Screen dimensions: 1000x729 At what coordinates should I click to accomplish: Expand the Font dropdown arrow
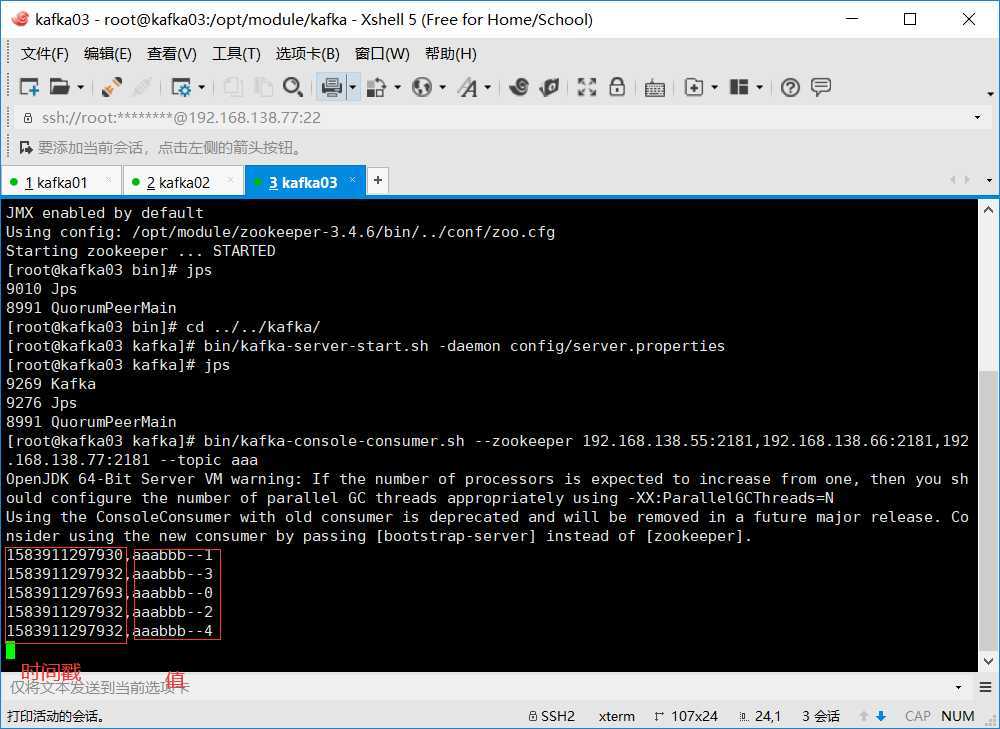[488, 87]
